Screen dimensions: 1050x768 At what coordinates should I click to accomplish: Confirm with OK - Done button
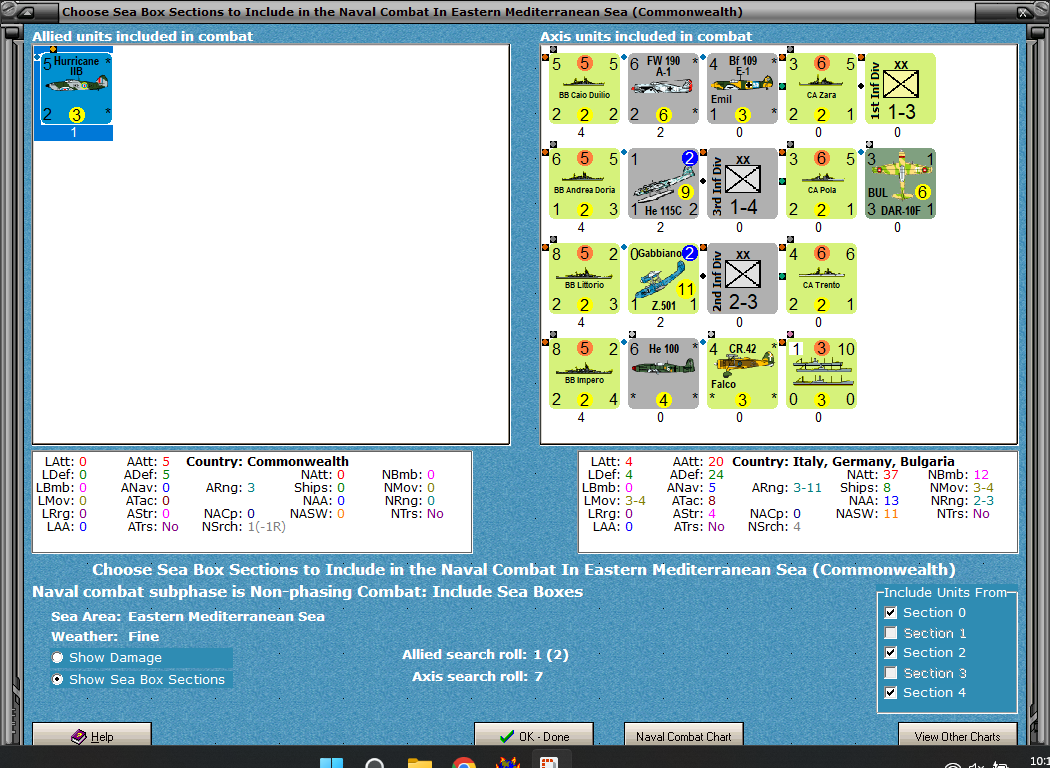click(534, 735)
